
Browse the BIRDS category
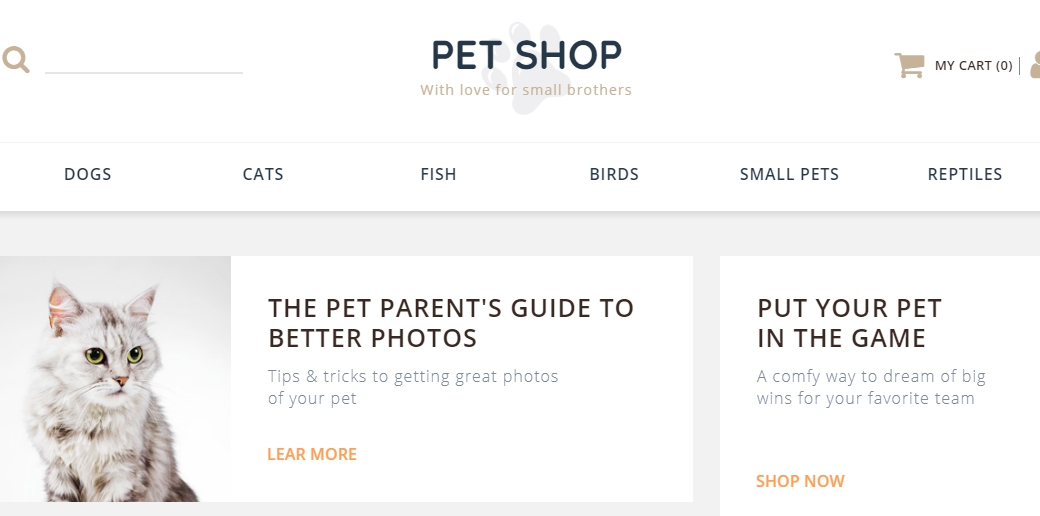click(614, 174)
